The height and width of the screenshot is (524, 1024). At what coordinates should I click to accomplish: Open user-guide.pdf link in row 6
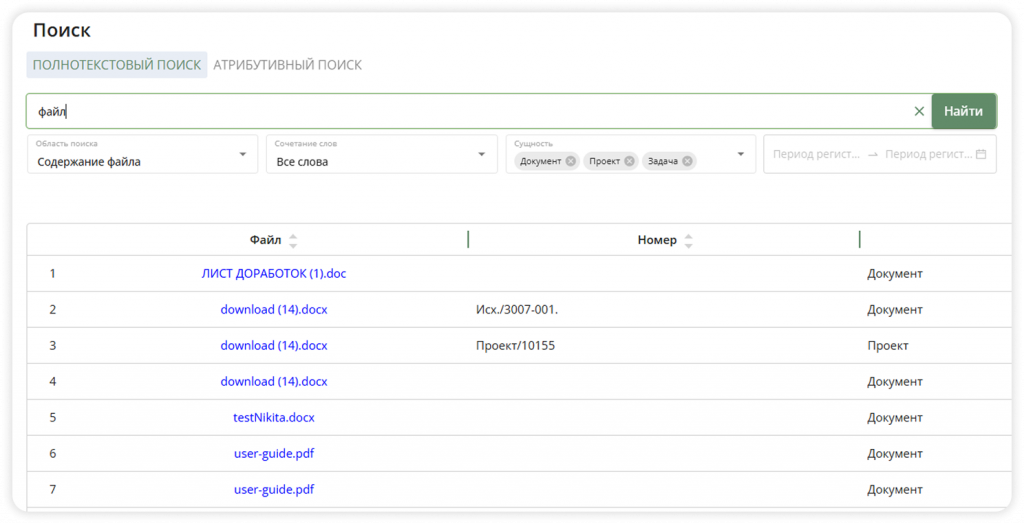click(274, 453)
